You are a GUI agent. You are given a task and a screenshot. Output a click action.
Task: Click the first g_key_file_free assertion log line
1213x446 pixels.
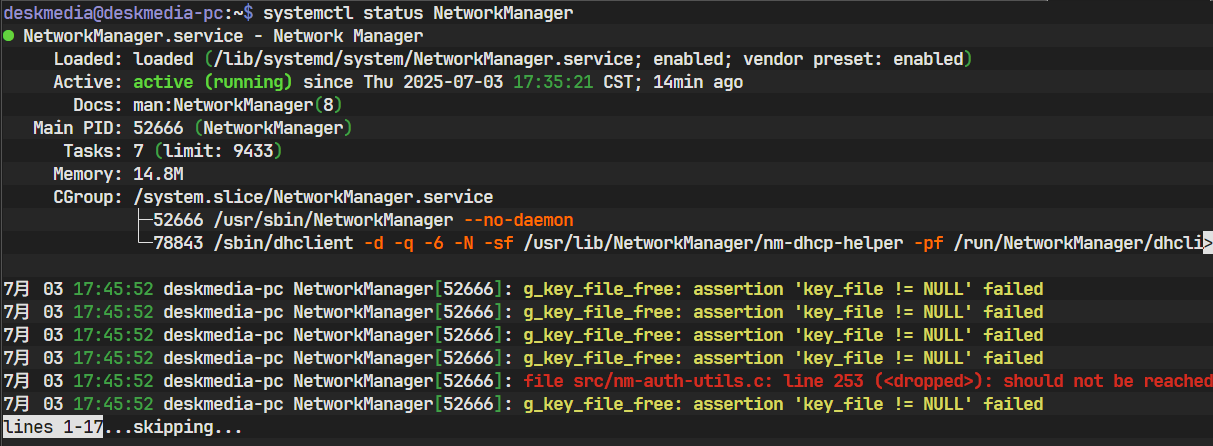pos(523,289)
